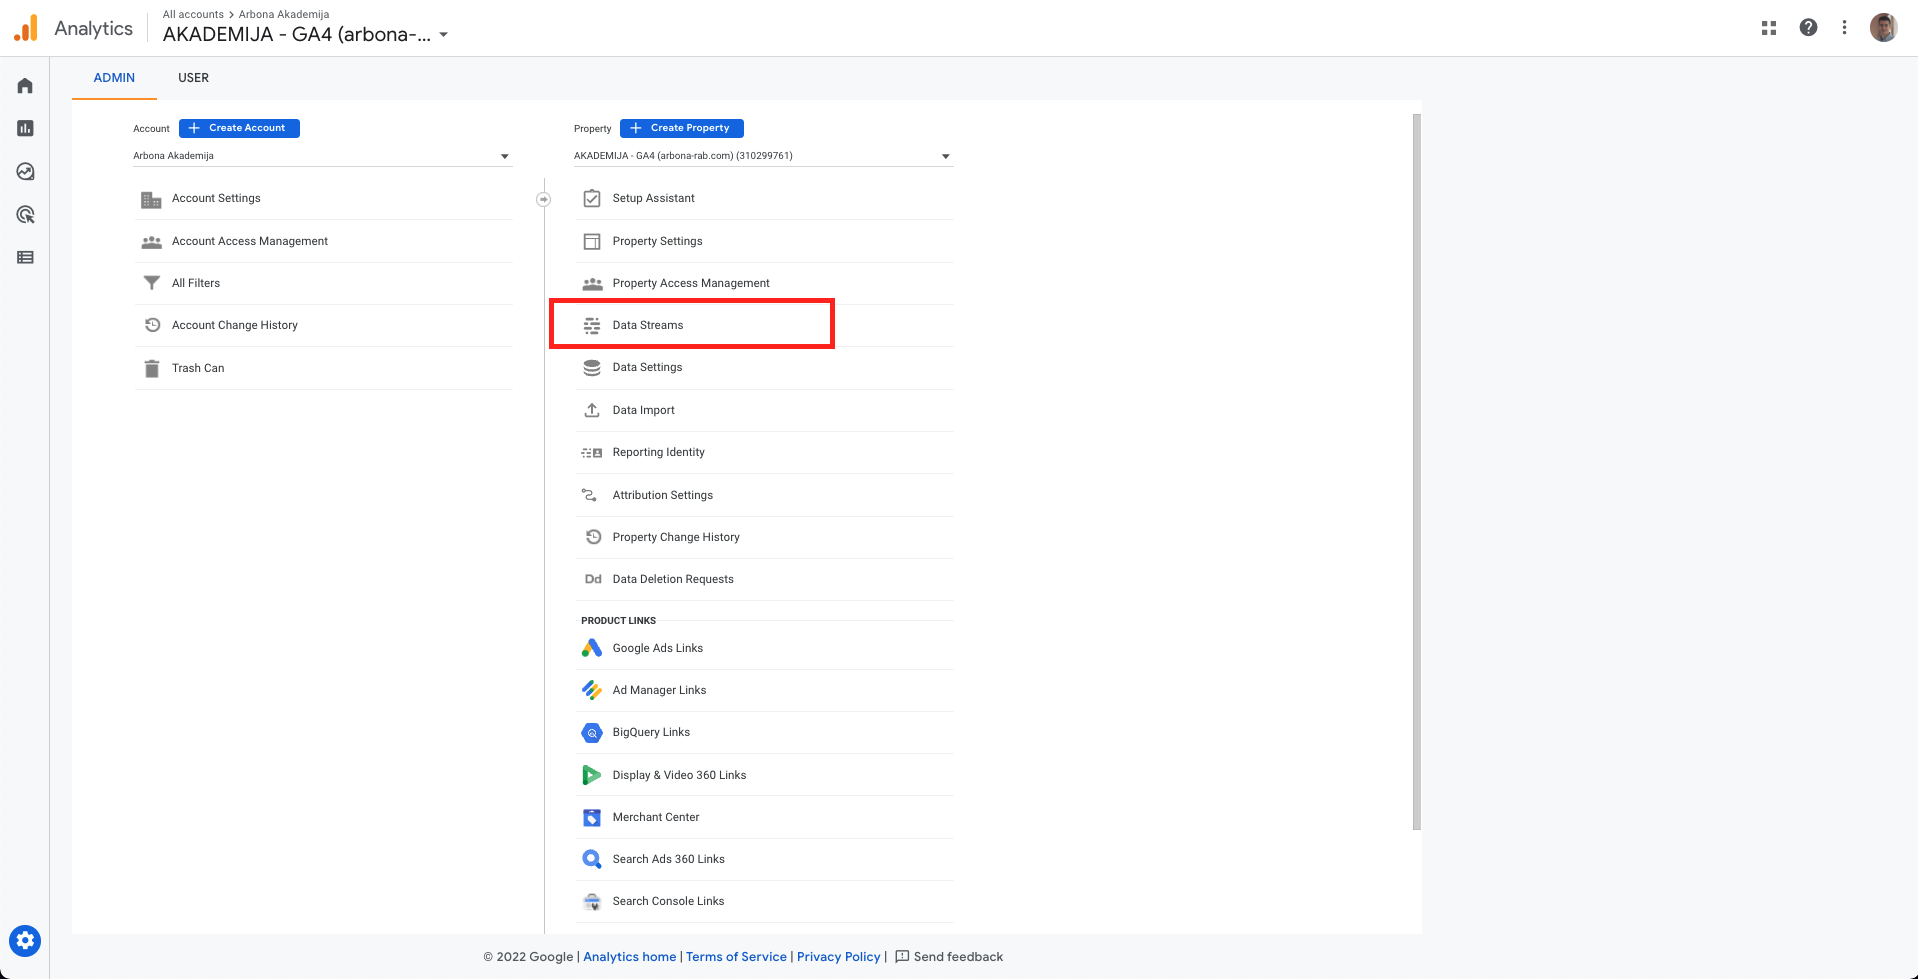Image resolution: width=1918 pixels, height=979 pixels.
Task: Click the Data Settings database icon
Action: coord(592,367)
